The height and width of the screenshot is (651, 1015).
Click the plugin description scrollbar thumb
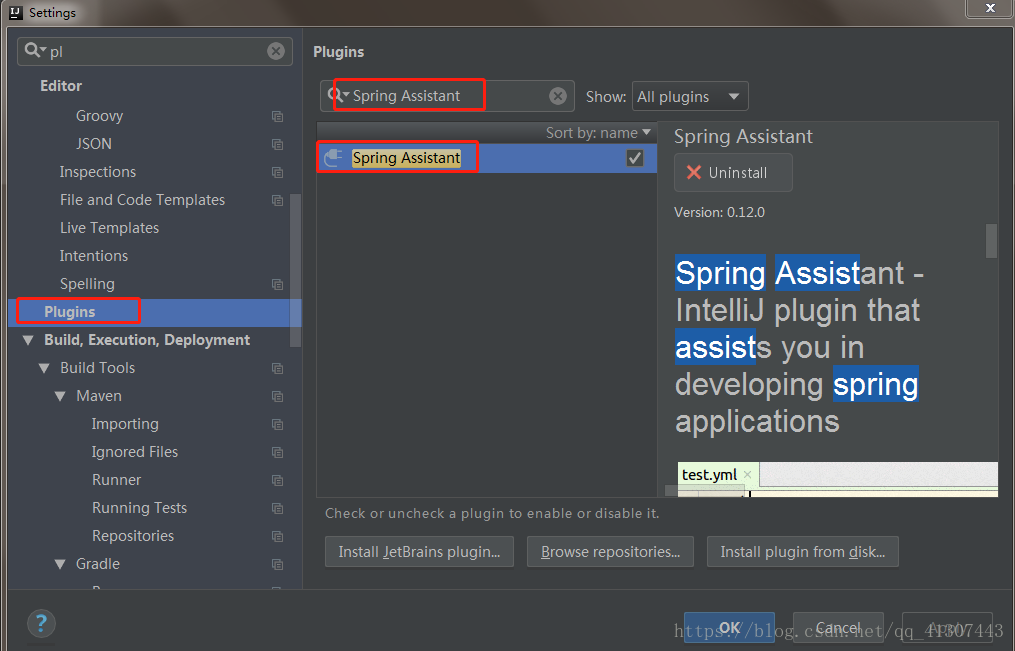click(991, 241)
